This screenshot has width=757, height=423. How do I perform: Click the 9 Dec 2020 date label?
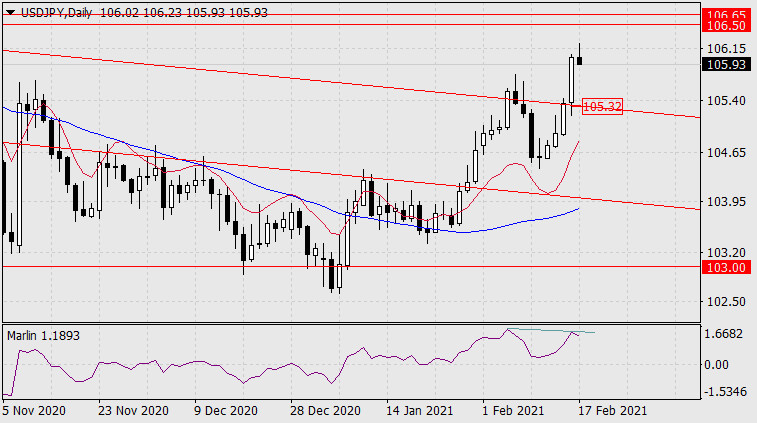[x=226, y=411]
